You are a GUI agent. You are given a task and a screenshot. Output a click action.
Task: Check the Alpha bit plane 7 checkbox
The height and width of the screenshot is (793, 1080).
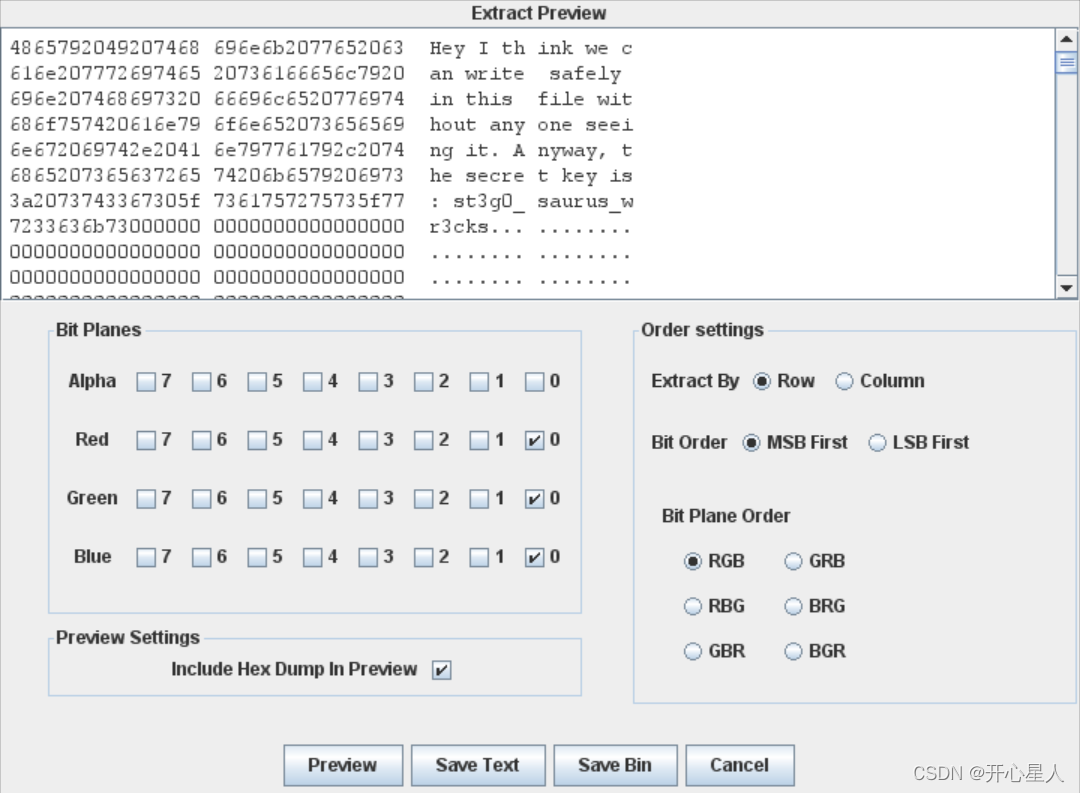[146, 382]
